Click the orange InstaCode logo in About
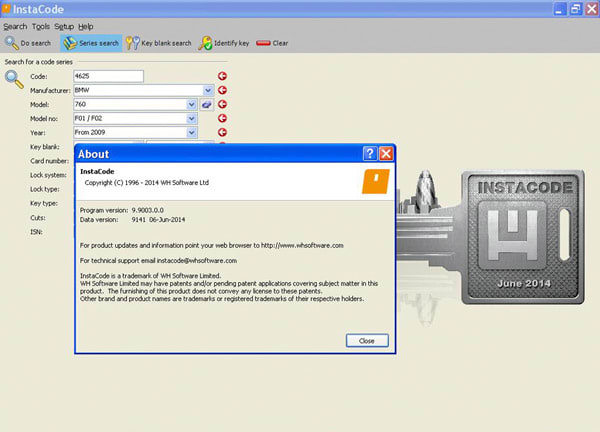The image size is (600, 432). [x=376, y=181]
